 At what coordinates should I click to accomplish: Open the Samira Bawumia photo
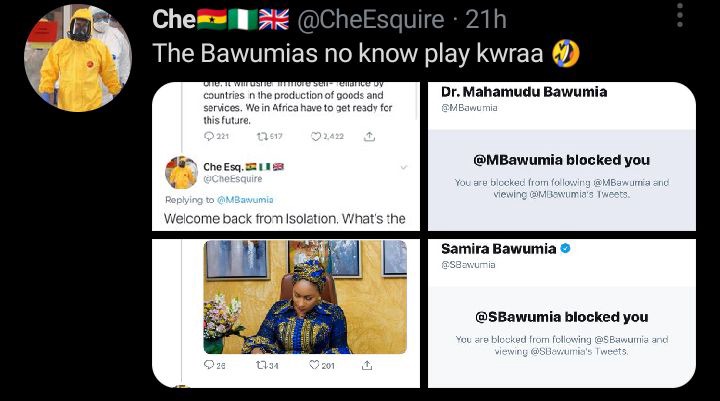pyautogui.click(x=305, y=297)
